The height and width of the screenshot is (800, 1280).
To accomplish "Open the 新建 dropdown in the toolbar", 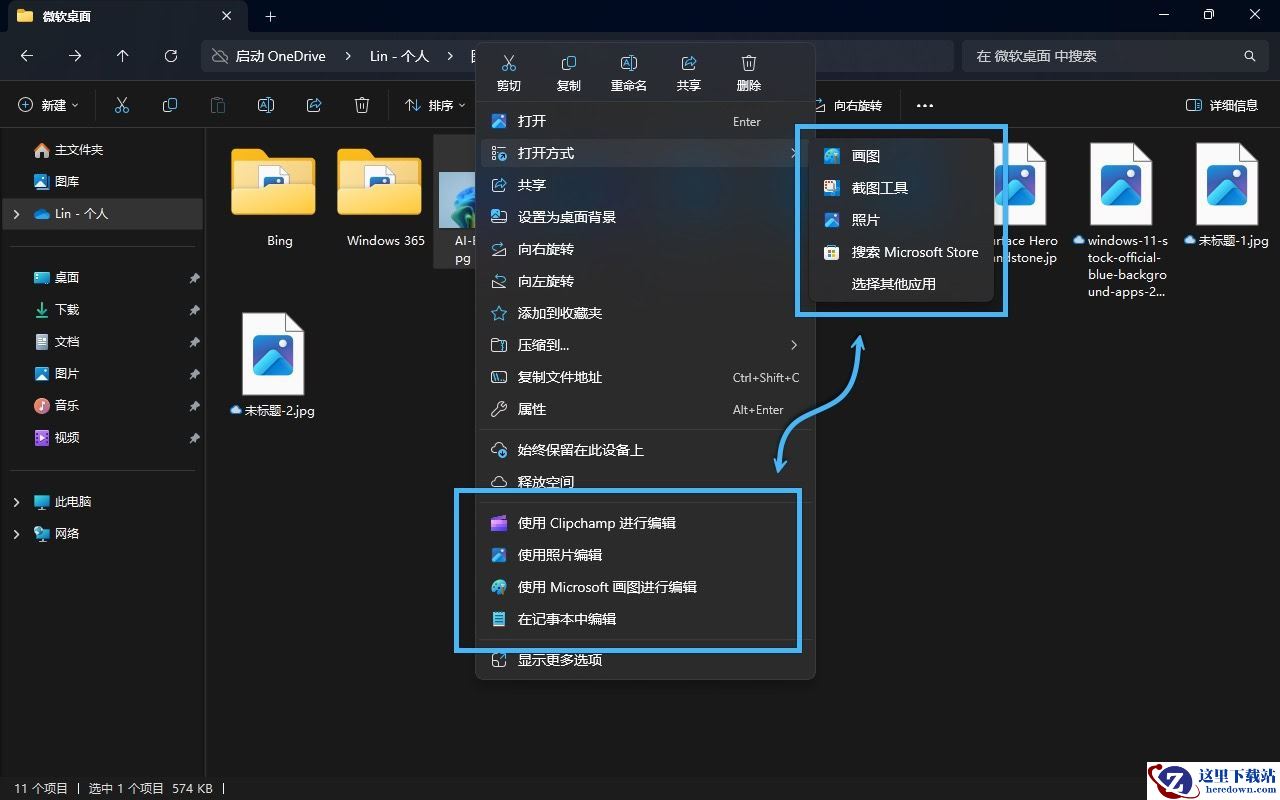I will pyautogui.click(x=49, y=105).
